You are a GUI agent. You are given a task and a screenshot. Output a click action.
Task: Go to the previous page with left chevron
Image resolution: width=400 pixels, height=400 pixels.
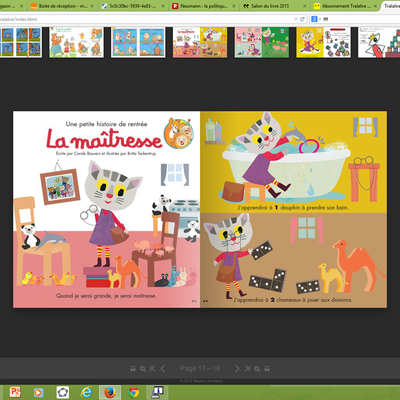click(163, 368)
